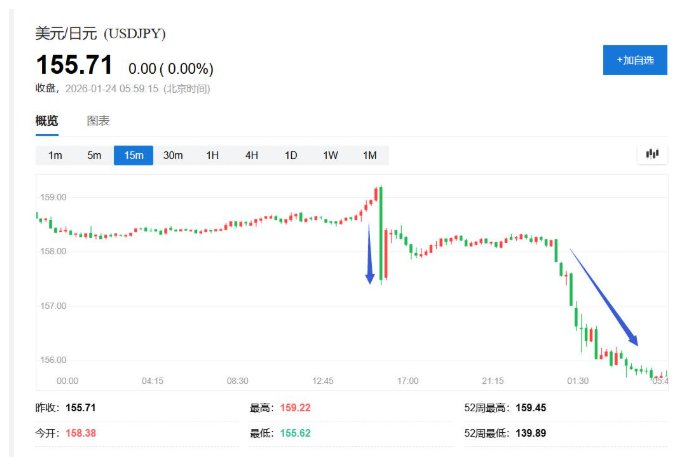Click the 00:00 time axis label

point(67,381)
